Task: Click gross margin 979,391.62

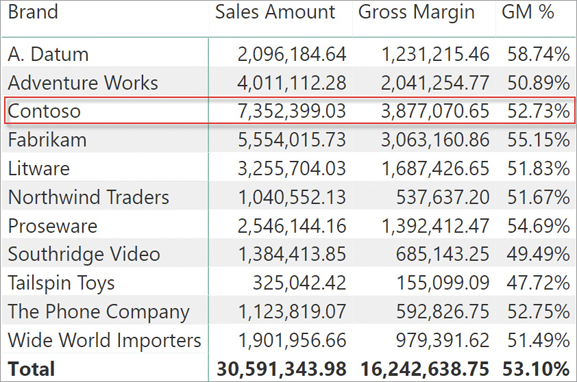Action: click(443, 340)
